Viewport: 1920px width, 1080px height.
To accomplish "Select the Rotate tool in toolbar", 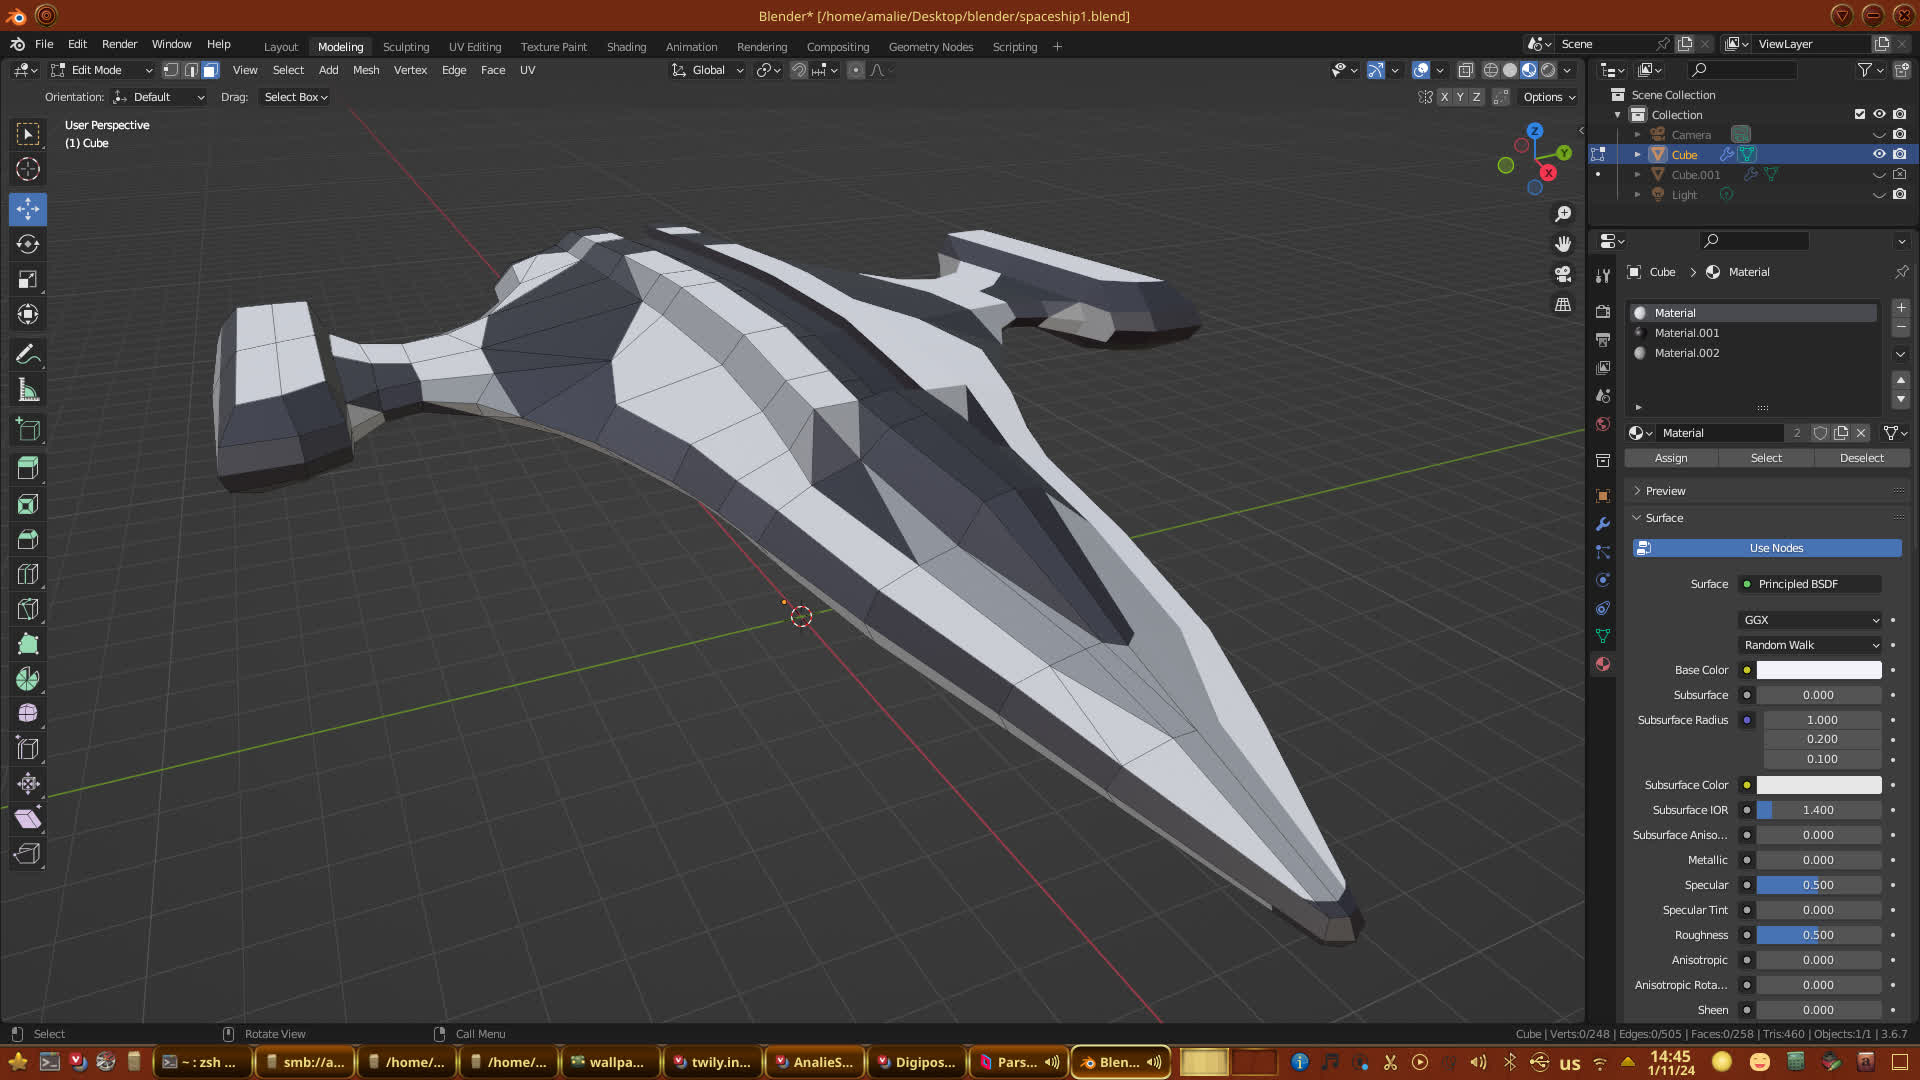I will pos(28,244).
